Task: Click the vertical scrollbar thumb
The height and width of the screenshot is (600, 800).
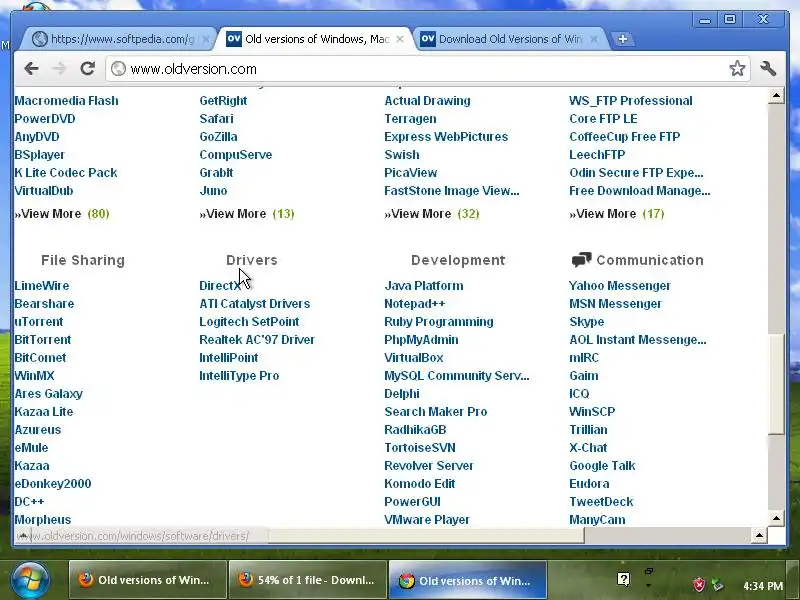Action: pyautogui.click(x=776, y=384)
